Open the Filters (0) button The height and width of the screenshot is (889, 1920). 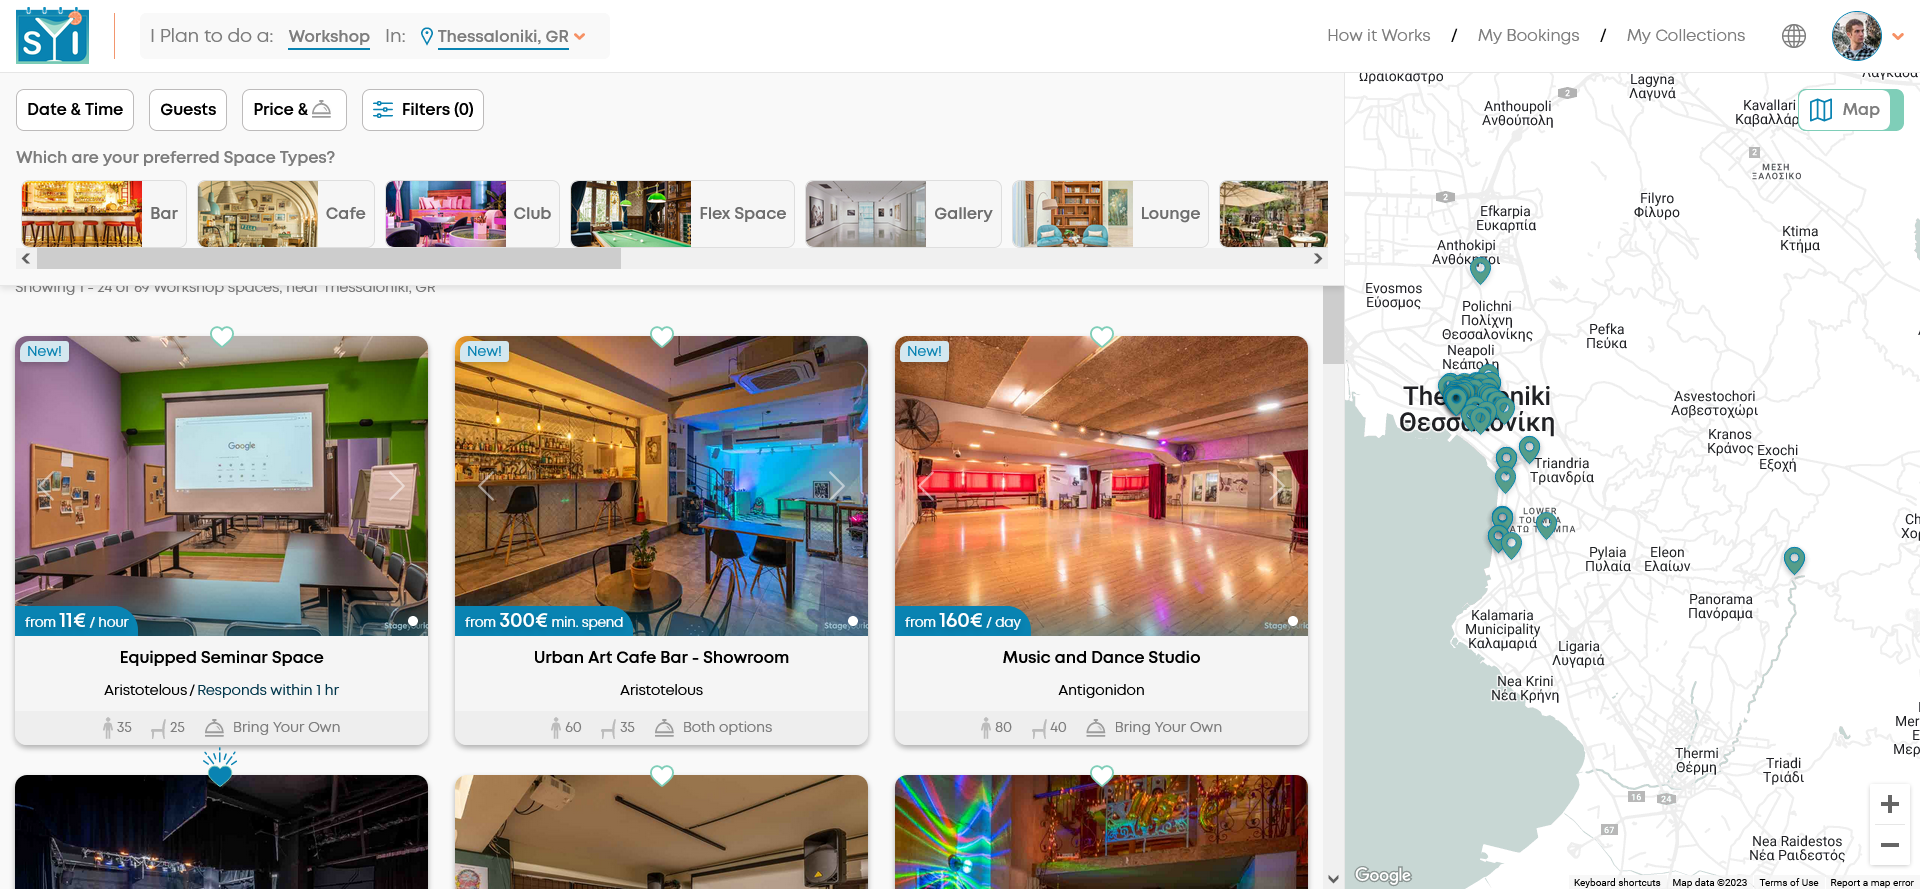coord(423,110)
